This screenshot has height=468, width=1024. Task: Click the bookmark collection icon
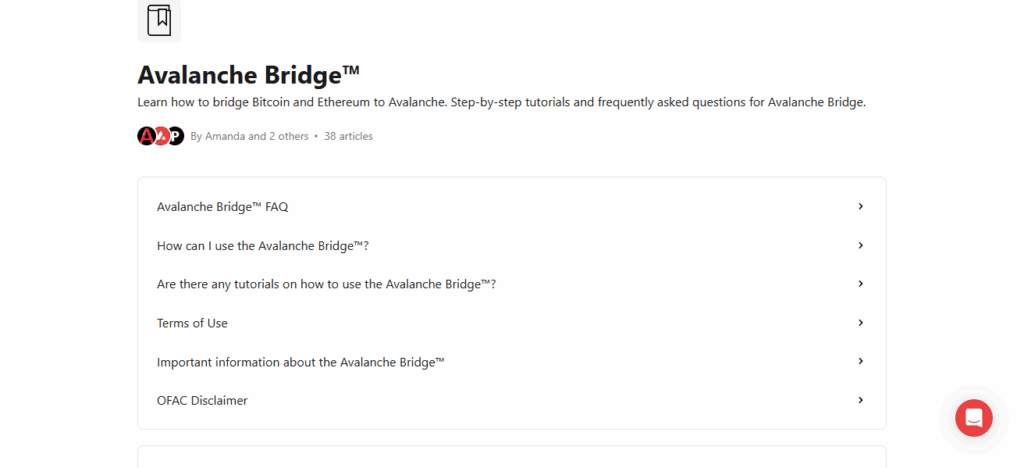click(x=159, y=20)
